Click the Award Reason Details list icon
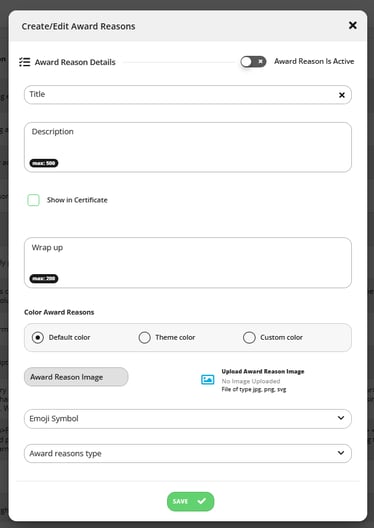Viewport: 374px width, 528px height. (25, 62)
